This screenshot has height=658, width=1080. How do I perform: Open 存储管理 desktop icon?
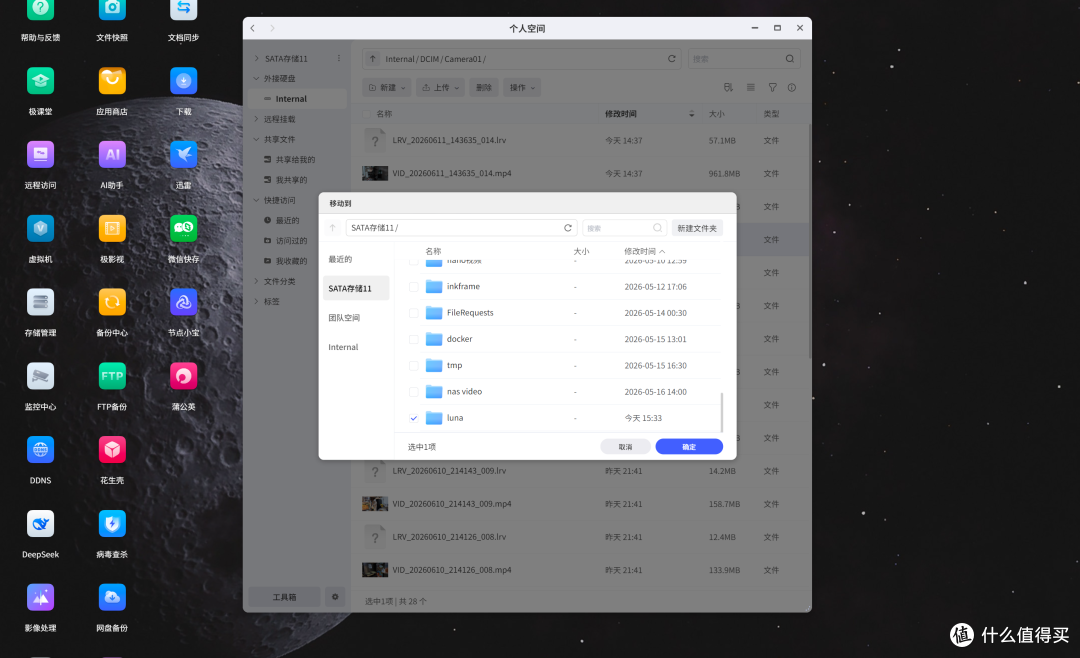40,302
